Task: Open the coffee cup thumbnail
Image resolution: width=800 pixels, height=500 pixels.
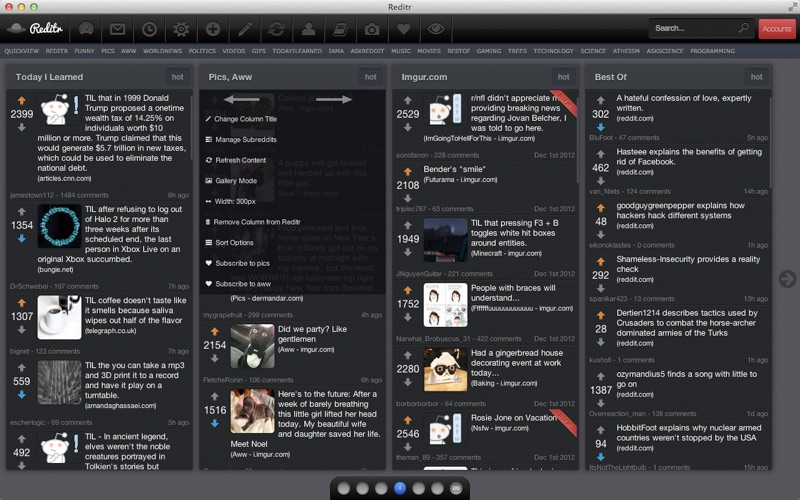Action: click(x=59, y=317)
